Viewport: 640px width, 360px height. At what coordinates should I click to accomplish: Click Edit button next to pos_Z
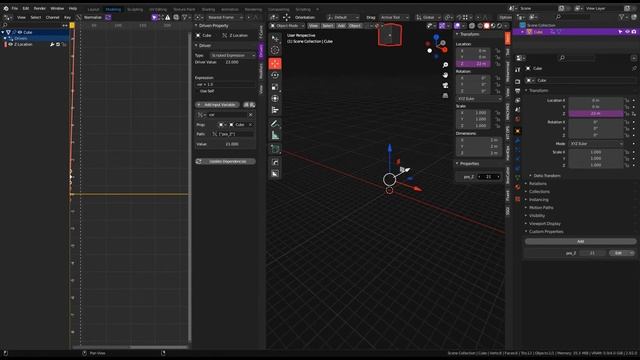coord(621,253)
